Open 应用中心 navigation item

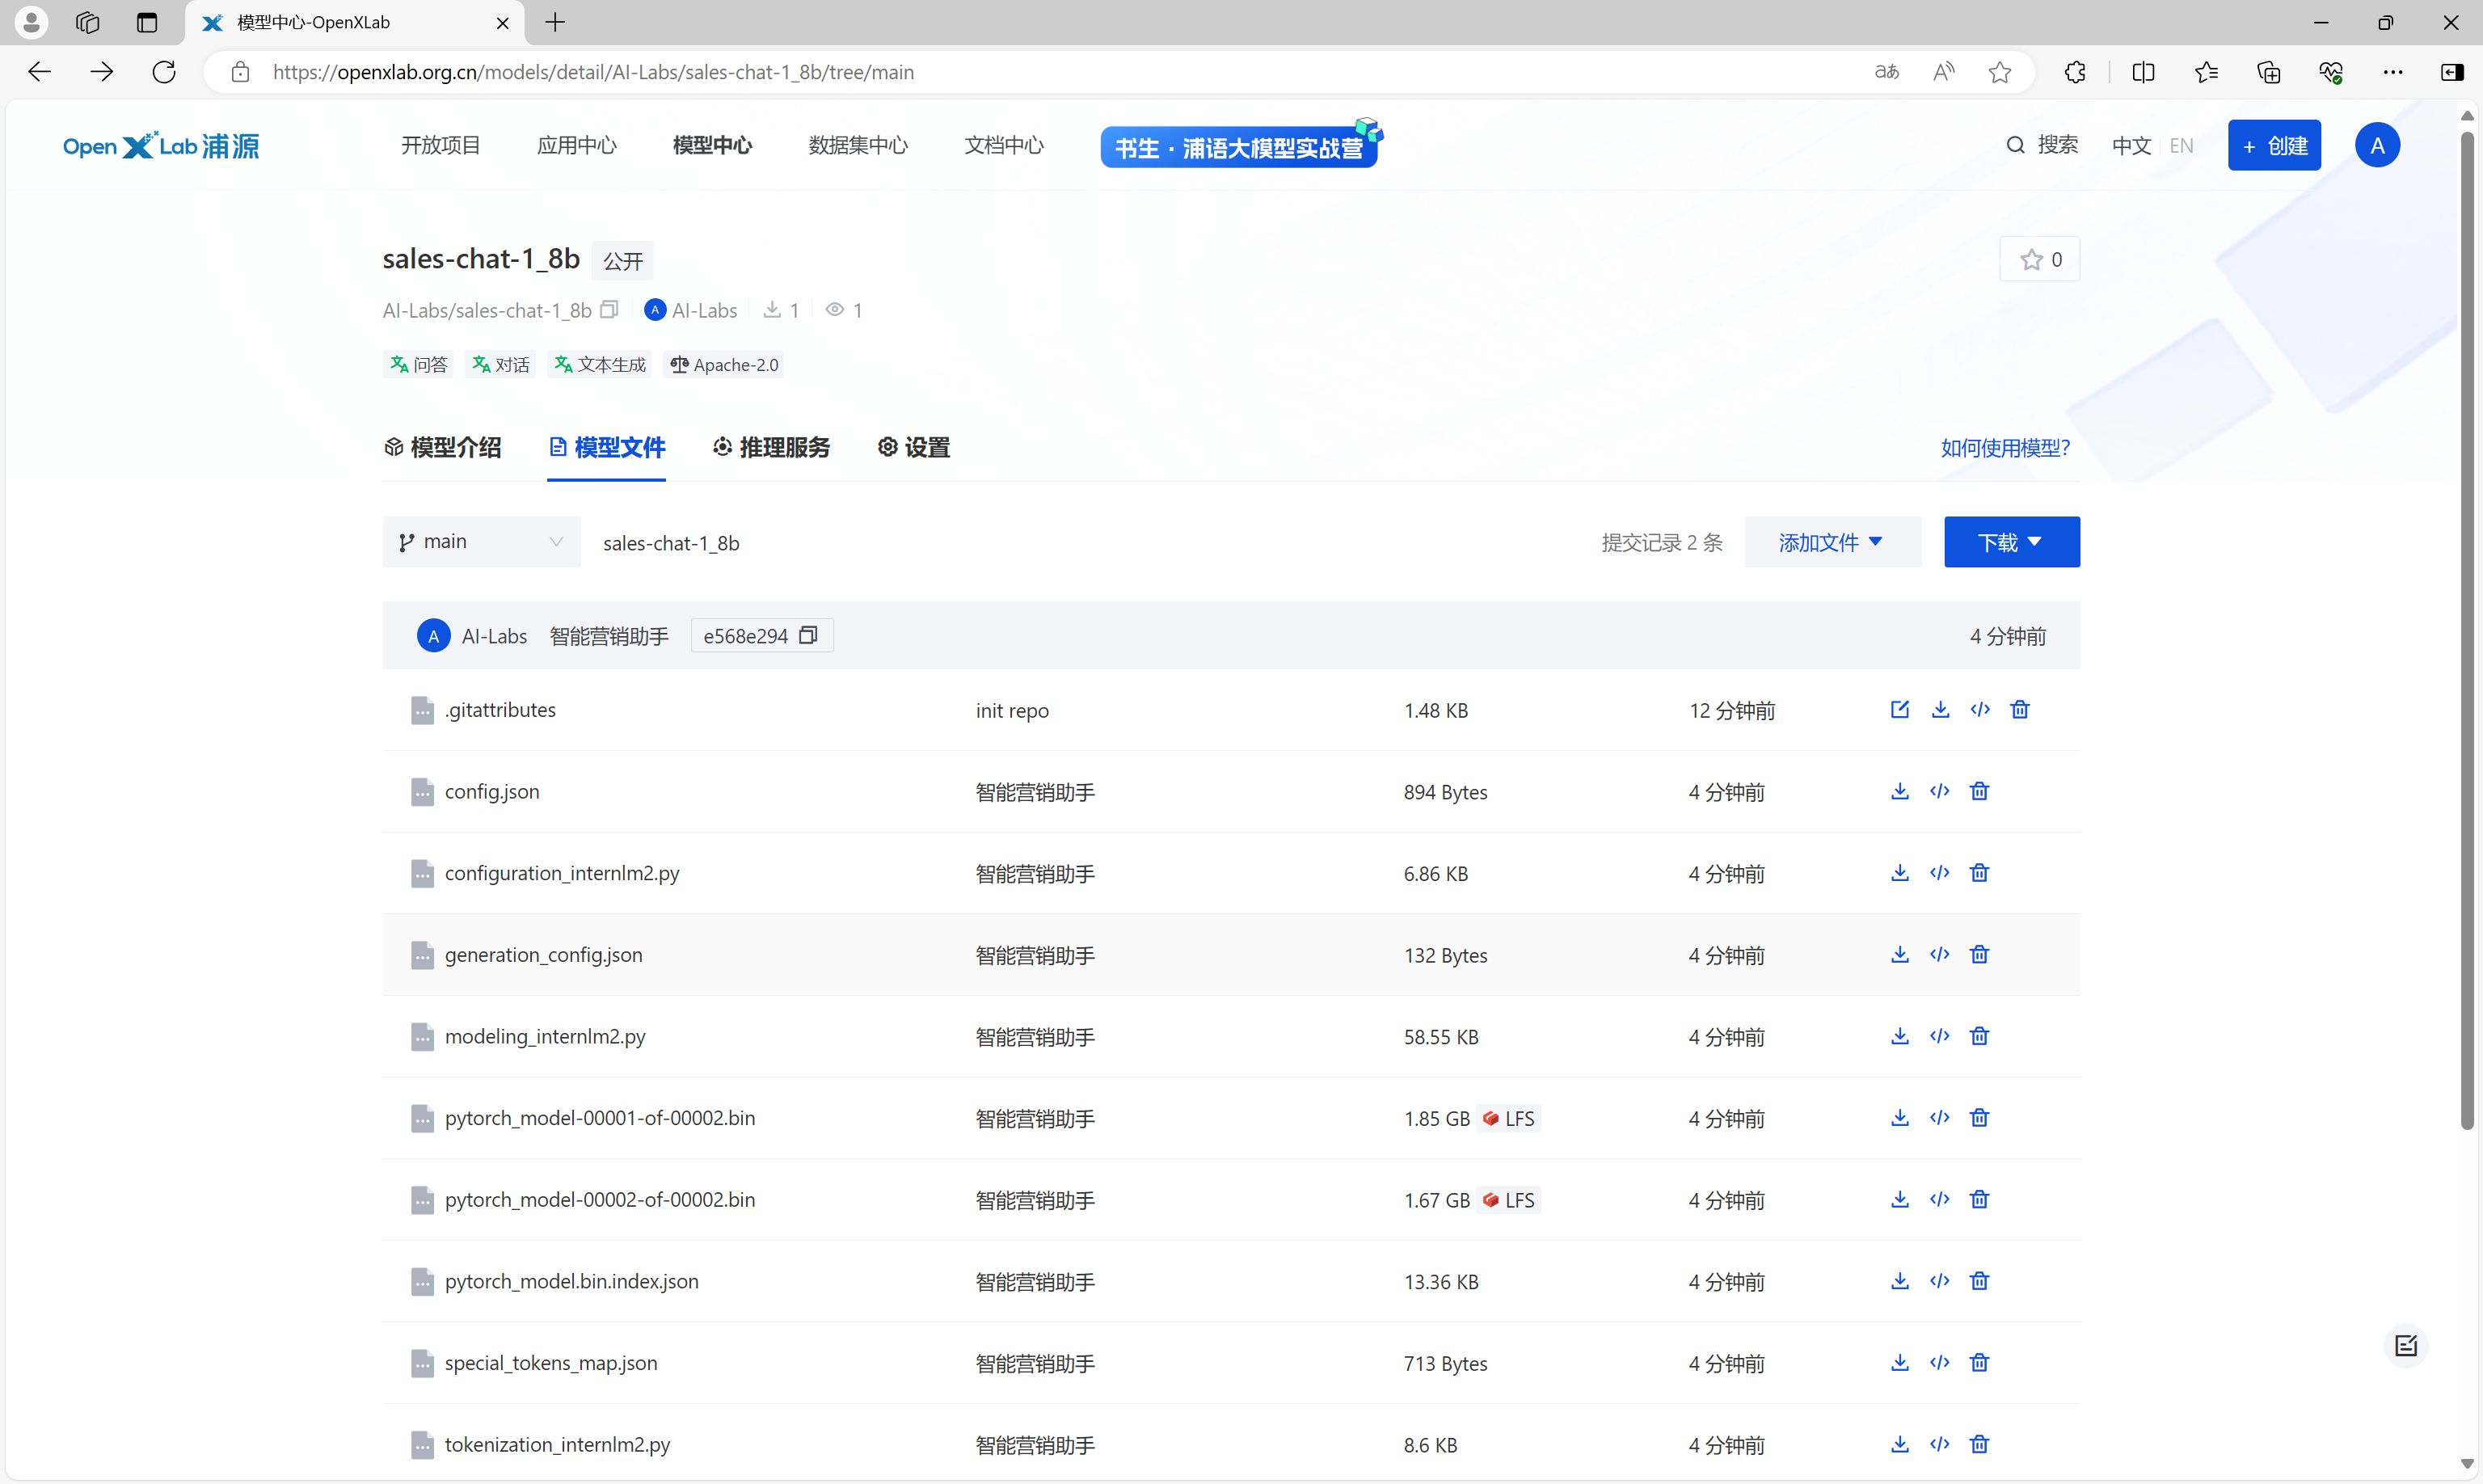[x=577, y=146]
